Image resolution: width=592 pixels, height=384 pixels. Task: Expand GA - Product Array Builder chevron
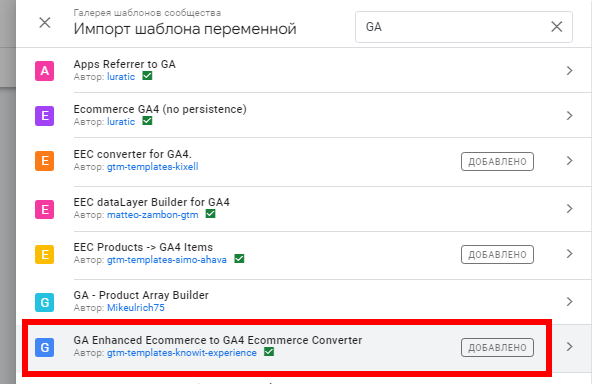click(569, 301)
